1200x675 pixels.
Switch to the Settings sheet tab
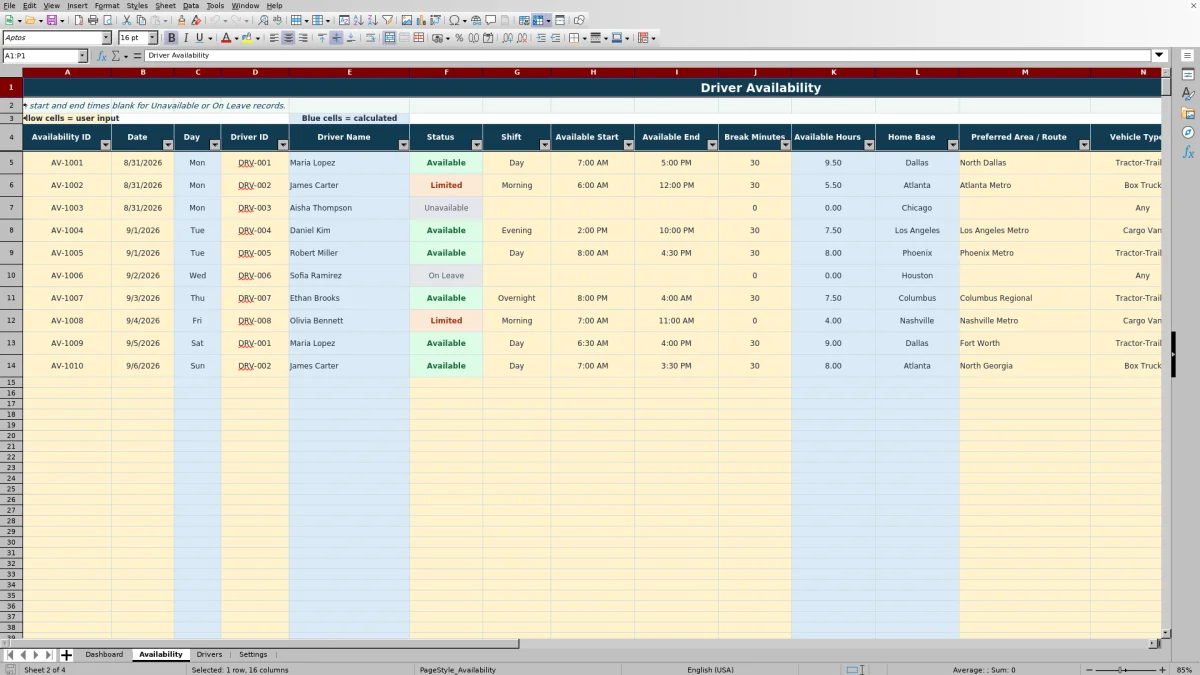click(253, 655)
